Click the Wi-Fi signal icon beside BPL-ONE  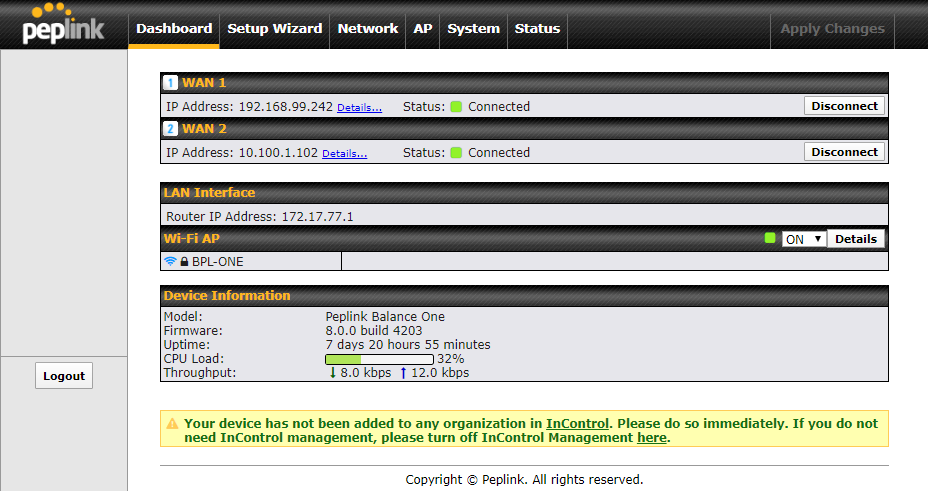pyautogui.click(x=170, y=261)
